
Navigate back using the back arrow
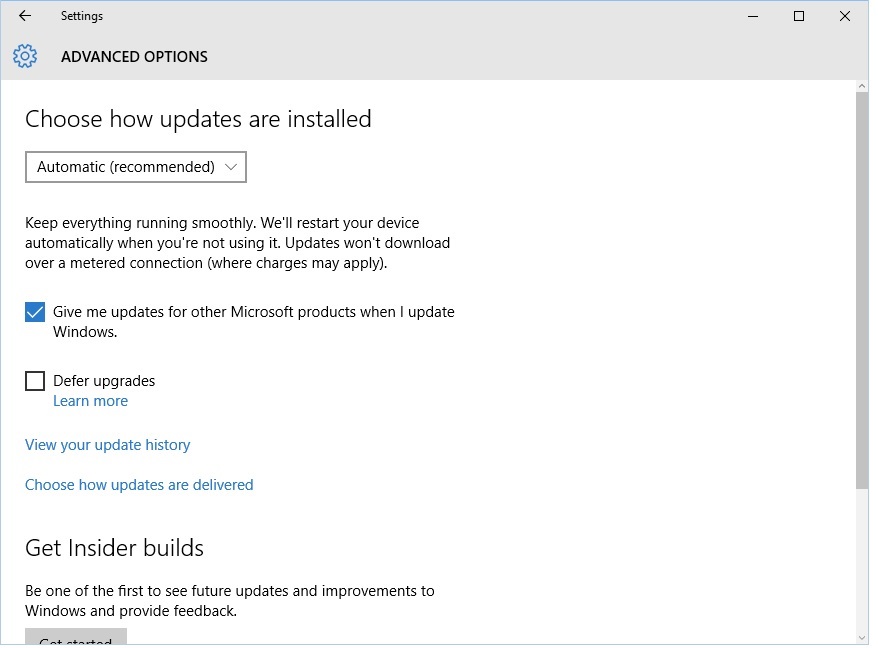24,15
